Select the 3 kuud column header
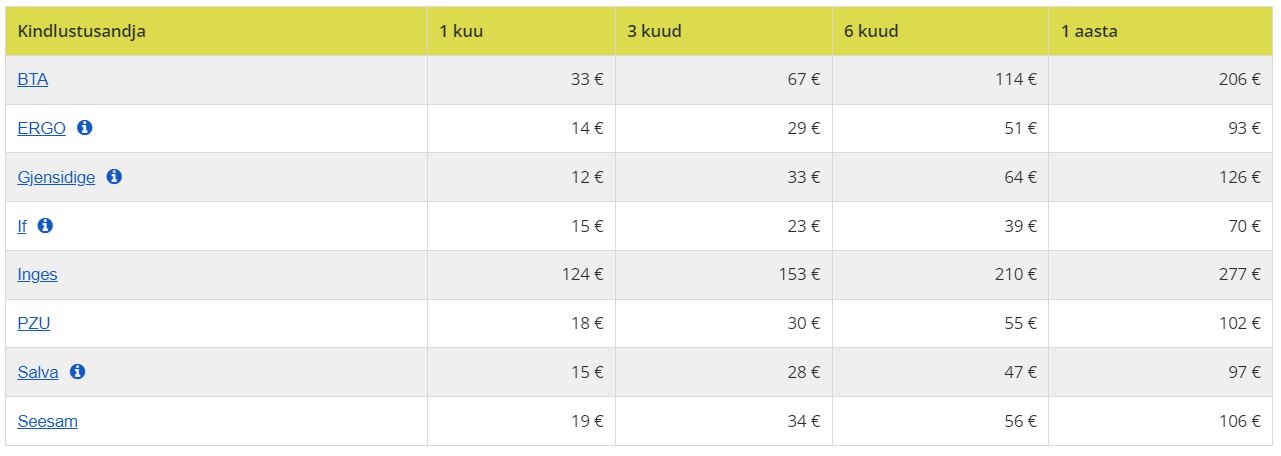Image resolution: width=1281 pixels, height=456 pixels. 654,31
